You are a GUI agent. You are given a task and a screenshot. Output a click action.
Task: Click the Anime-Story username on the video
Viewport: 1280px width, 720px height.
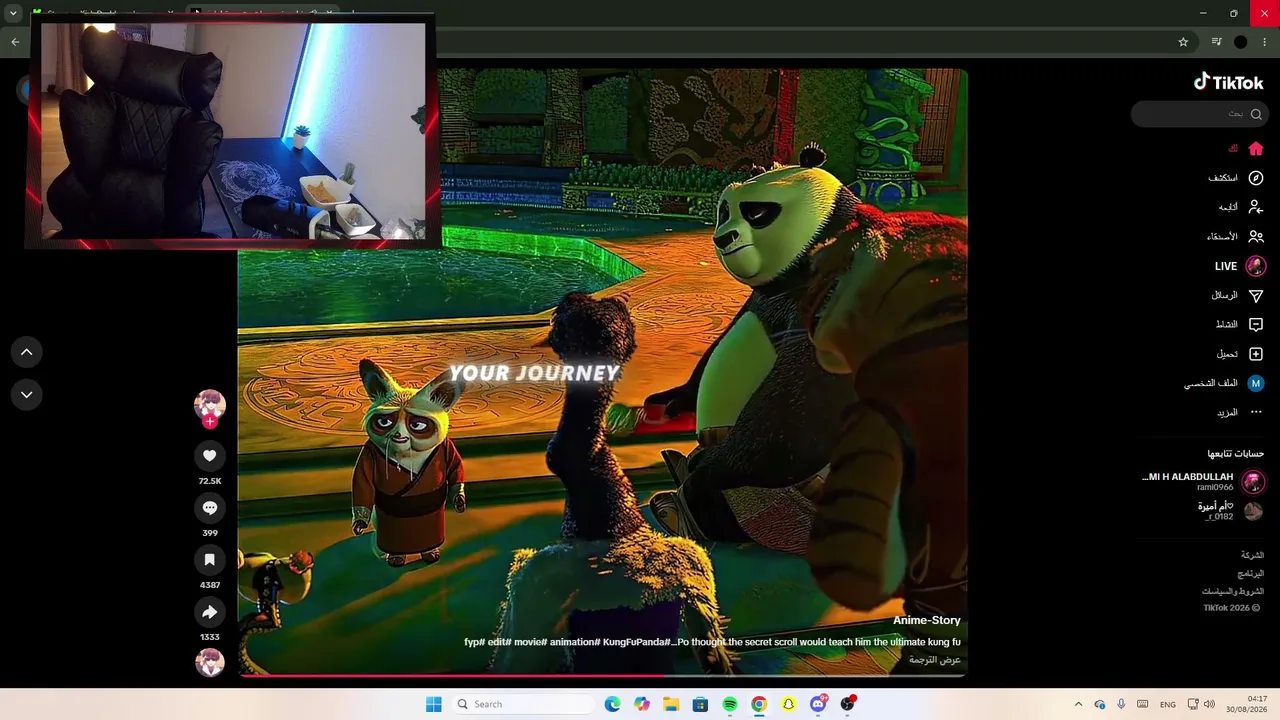tap(927, 621)
